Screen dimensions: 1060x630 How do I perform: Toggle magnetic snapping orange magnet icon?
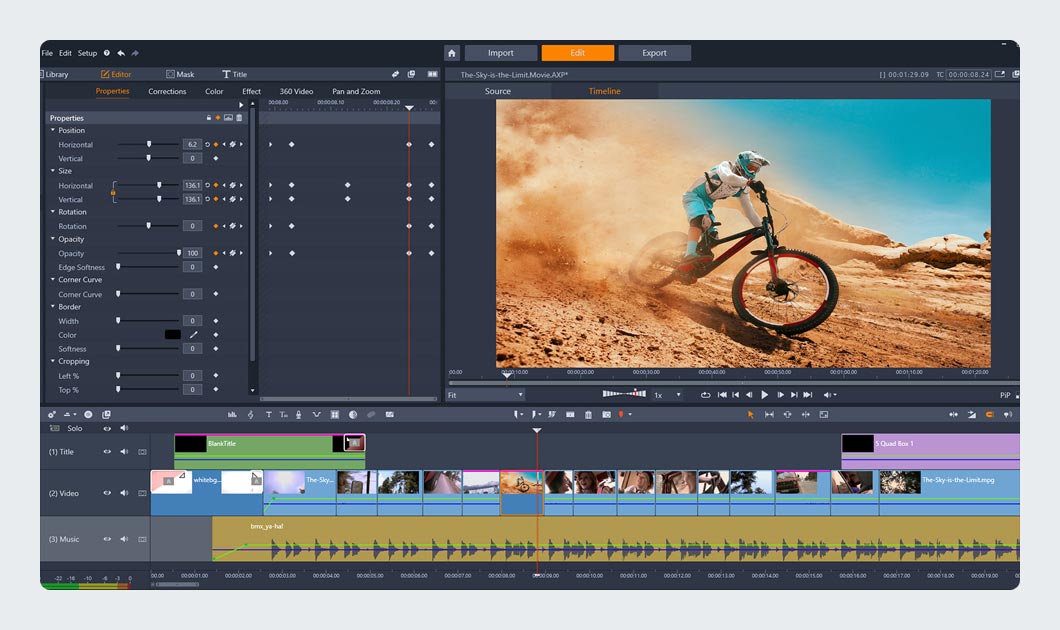coord(990,414)
